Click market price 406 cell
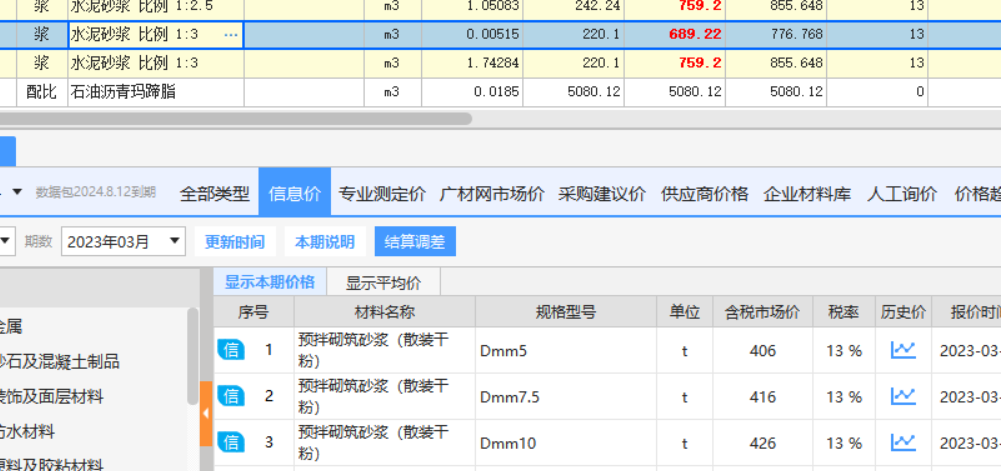 762,350
